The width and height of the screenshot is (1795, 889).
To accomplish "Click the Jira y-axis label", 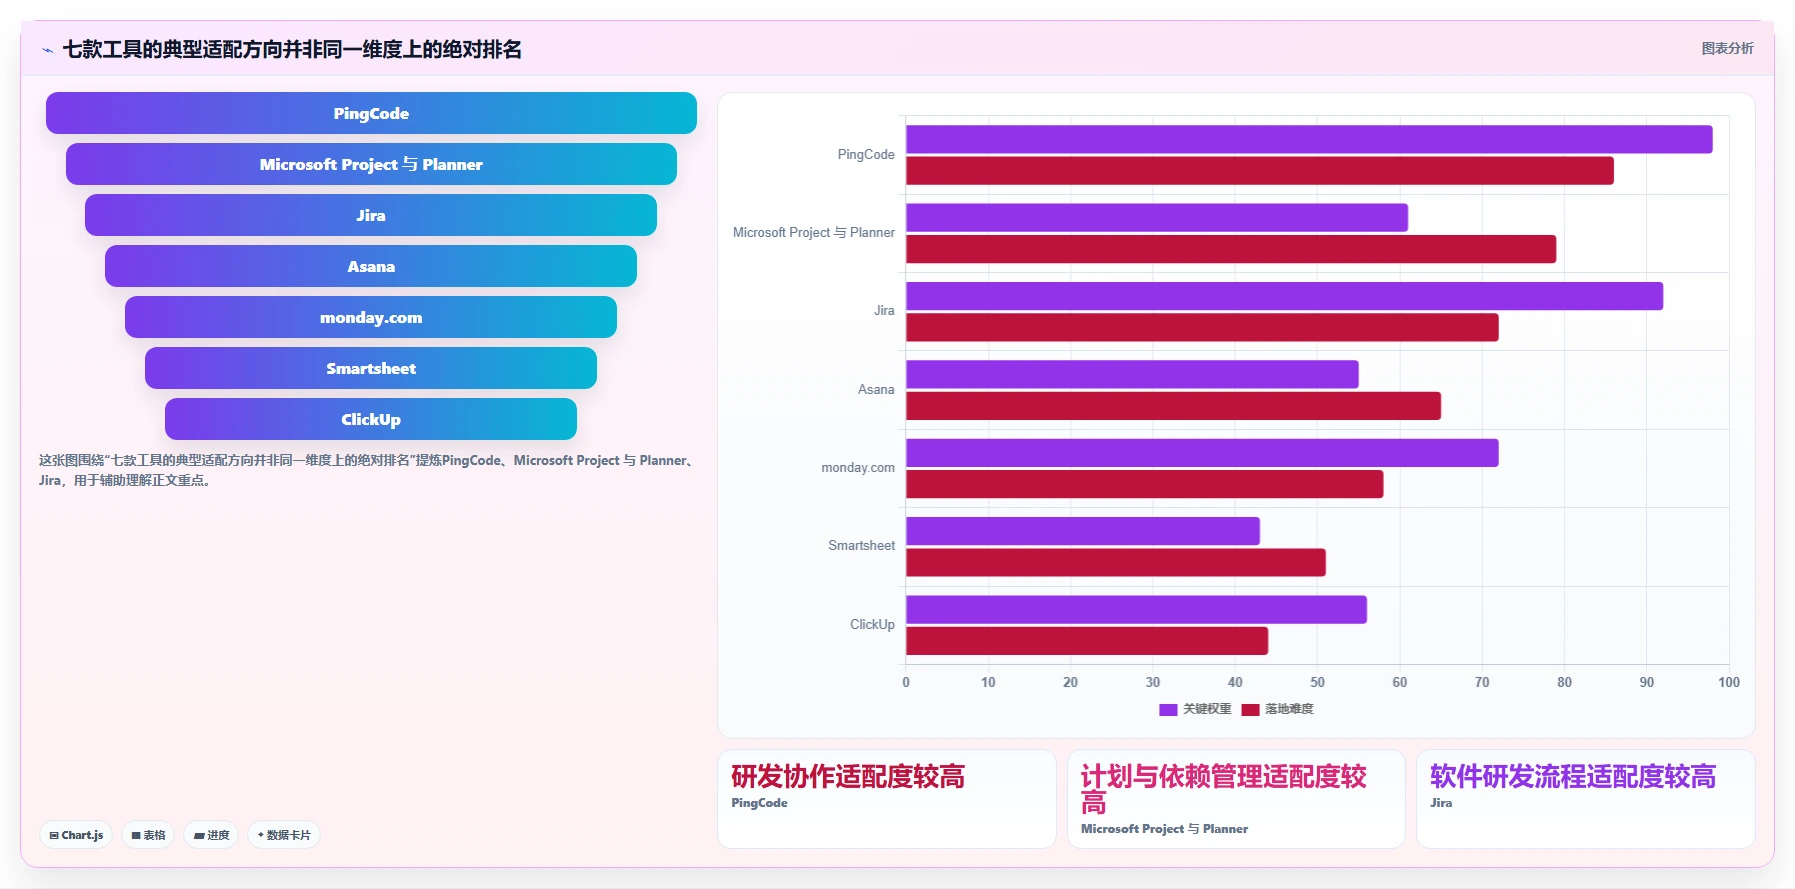I will pos(884,311).
